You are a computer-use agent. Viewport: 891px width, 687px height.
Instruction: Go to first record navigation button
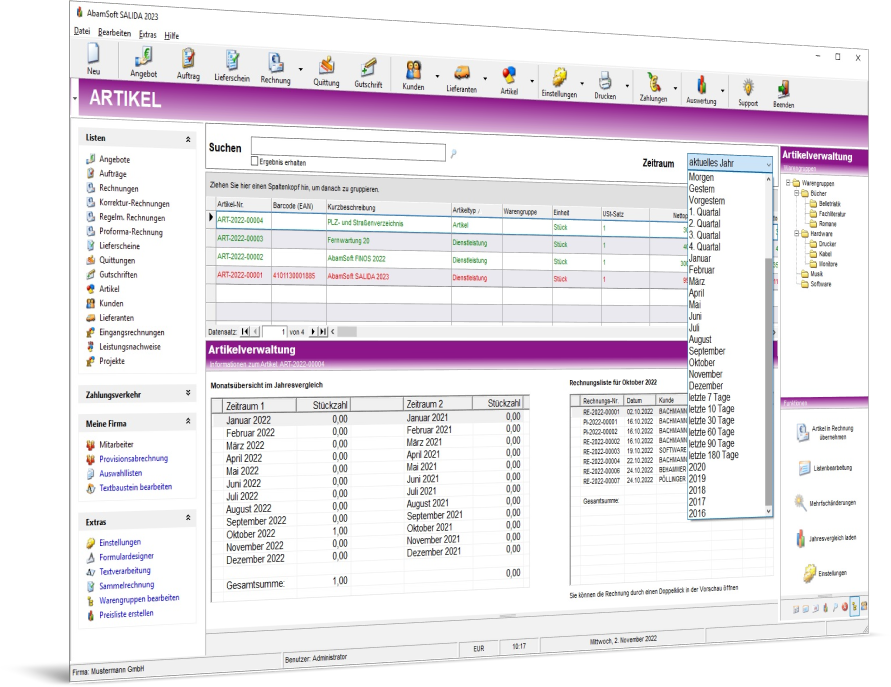coord(245,331)
